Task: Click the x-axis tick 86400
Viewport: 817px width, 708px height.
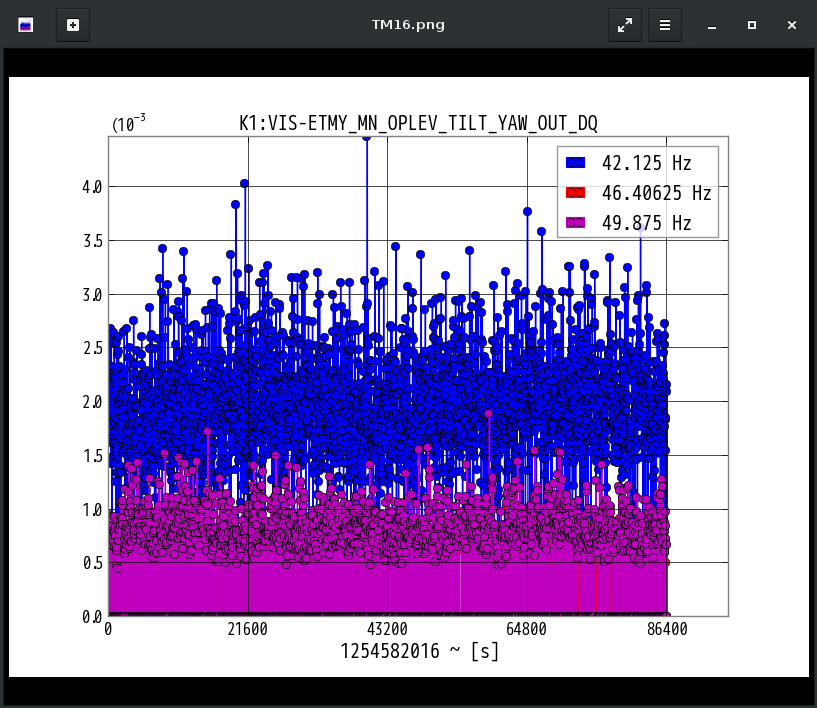Action: pos(667,629)
